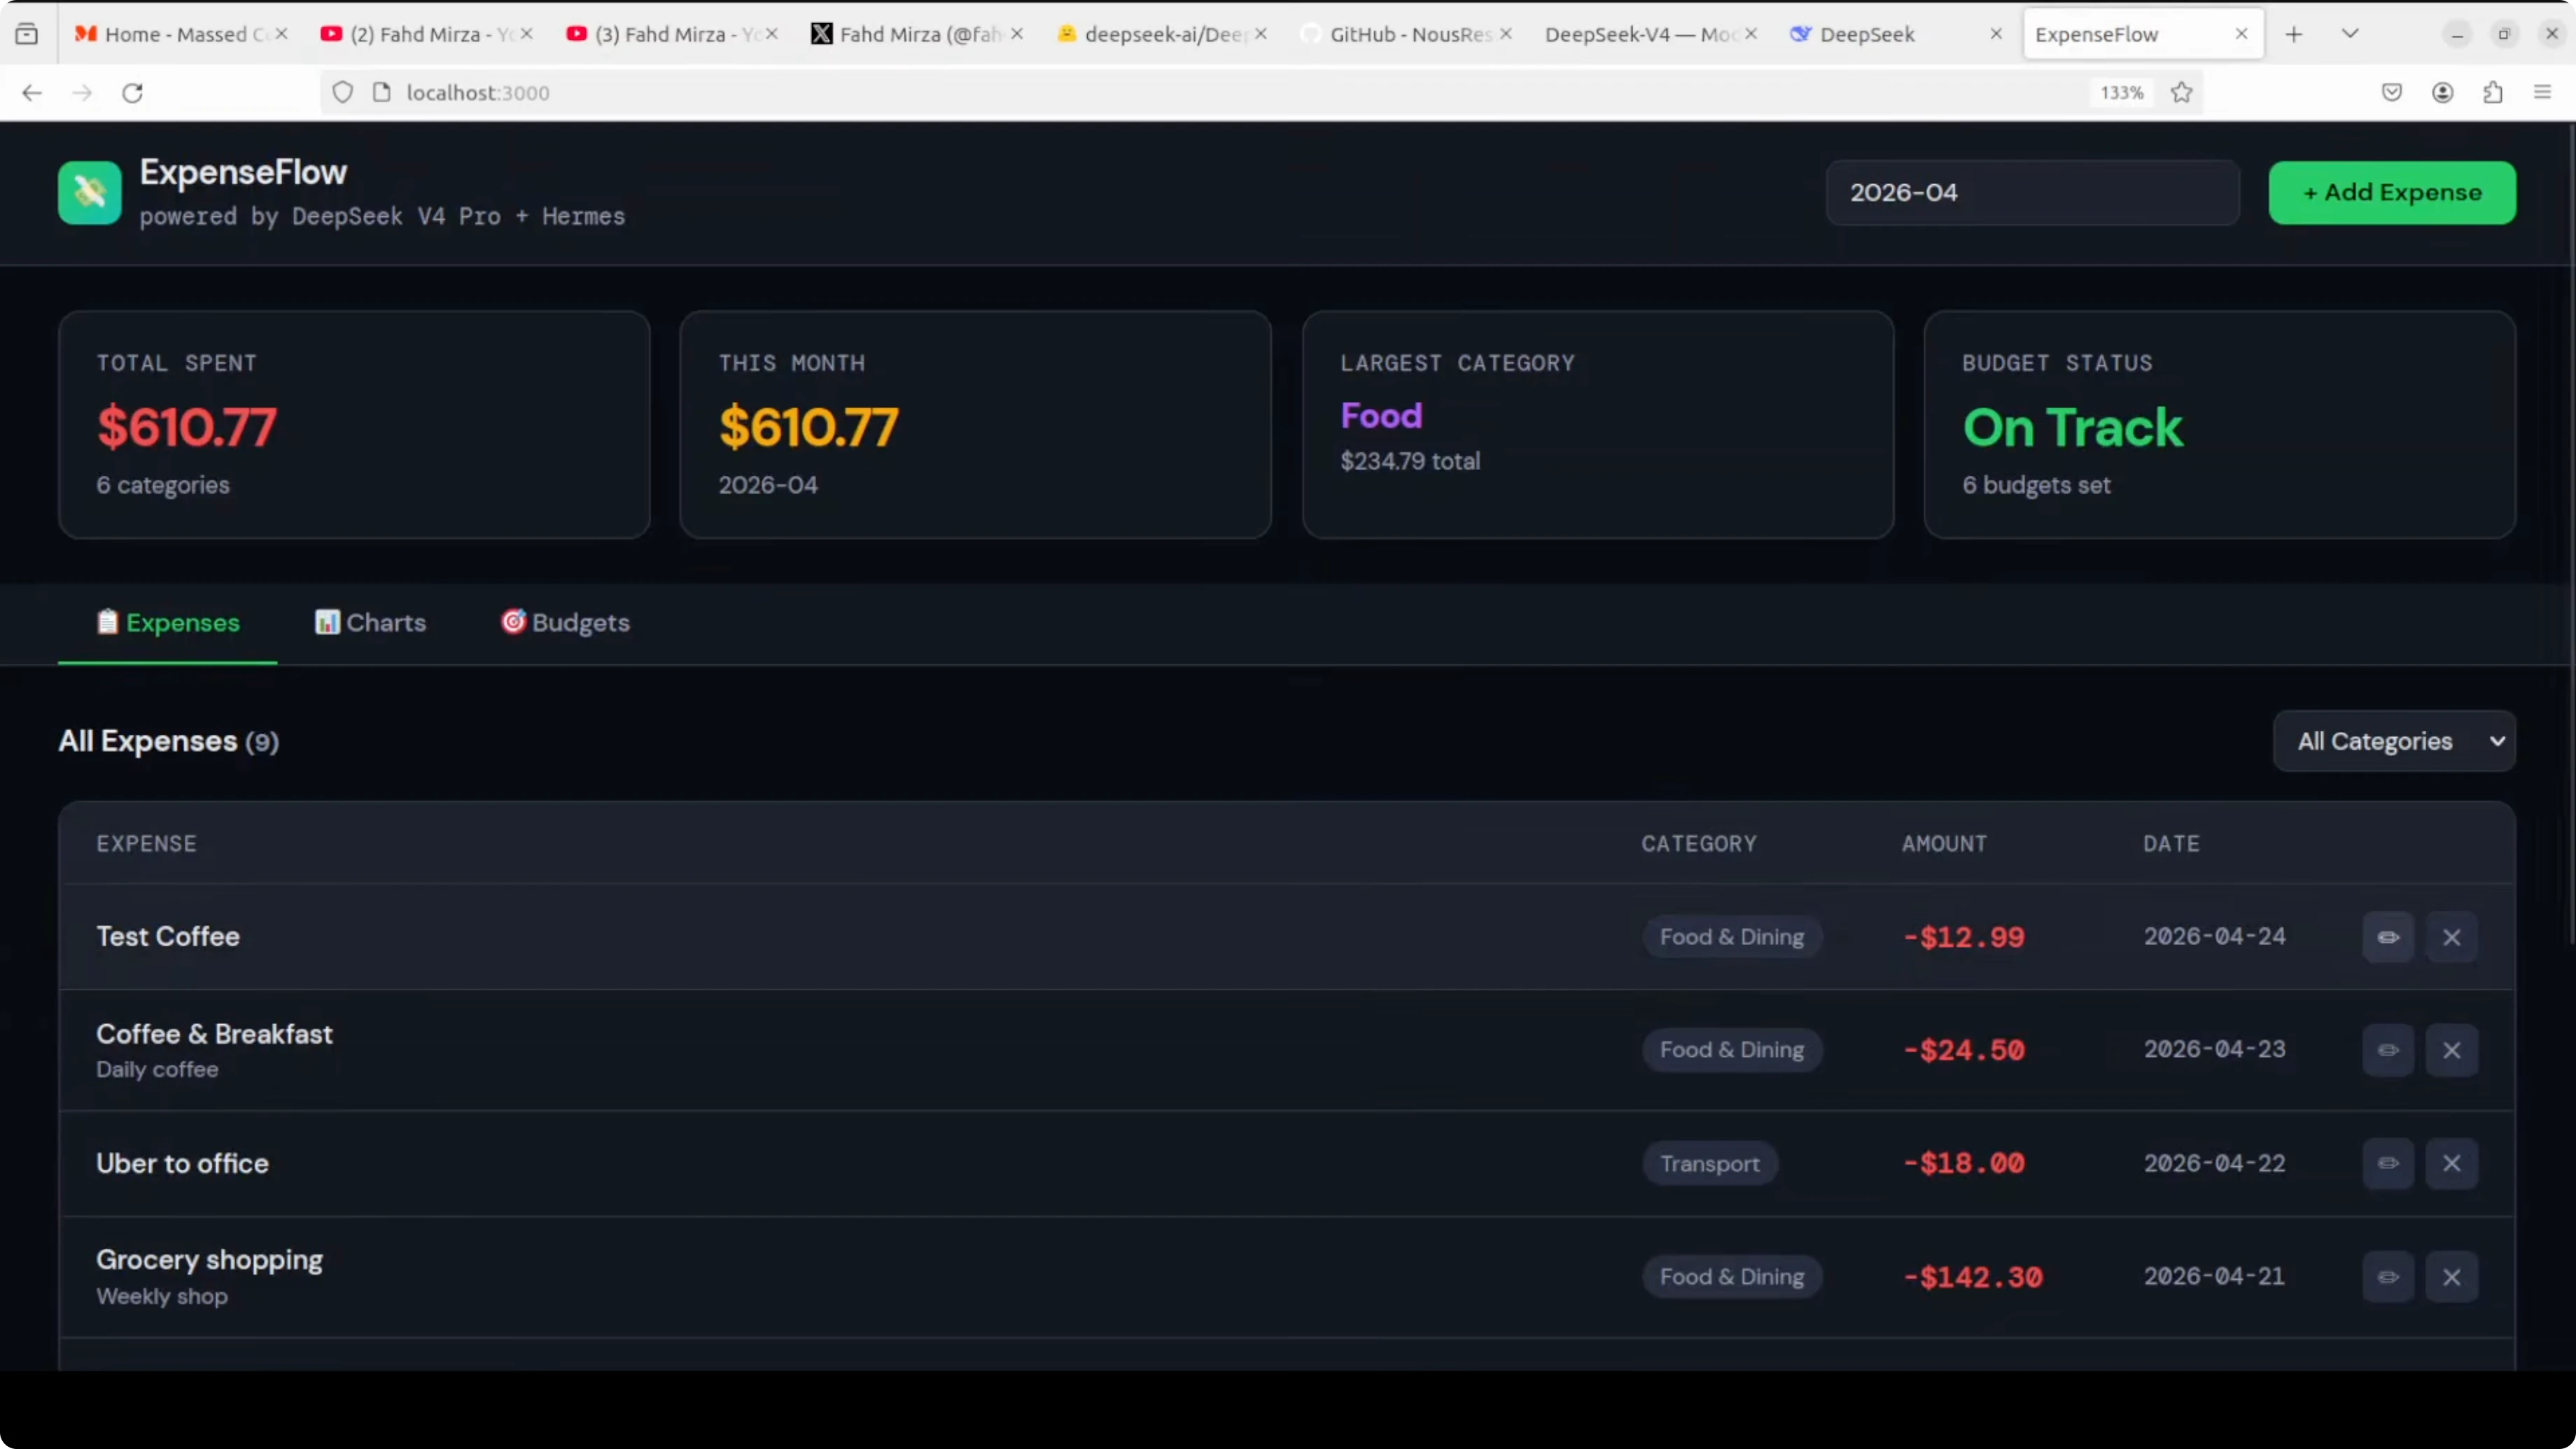Reload the localhost page
The image size is (2576, 1449).
tap(133, 92)
